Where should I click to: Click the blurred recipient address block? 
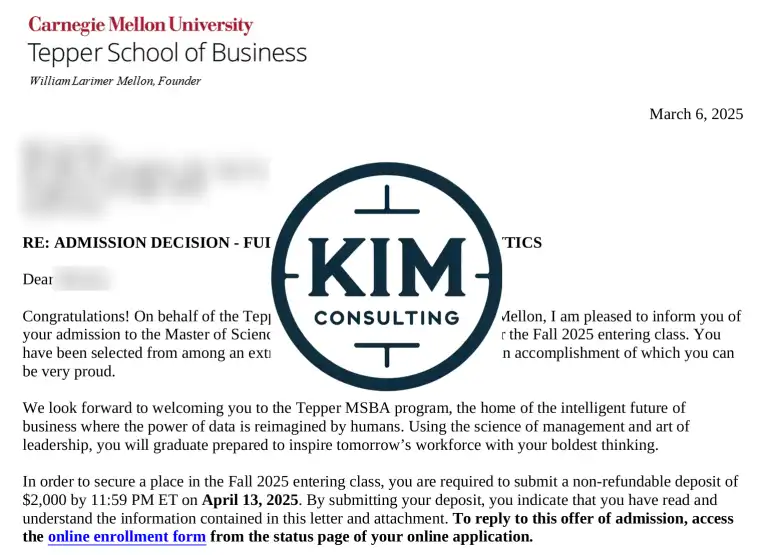click(x=140, y=180)
